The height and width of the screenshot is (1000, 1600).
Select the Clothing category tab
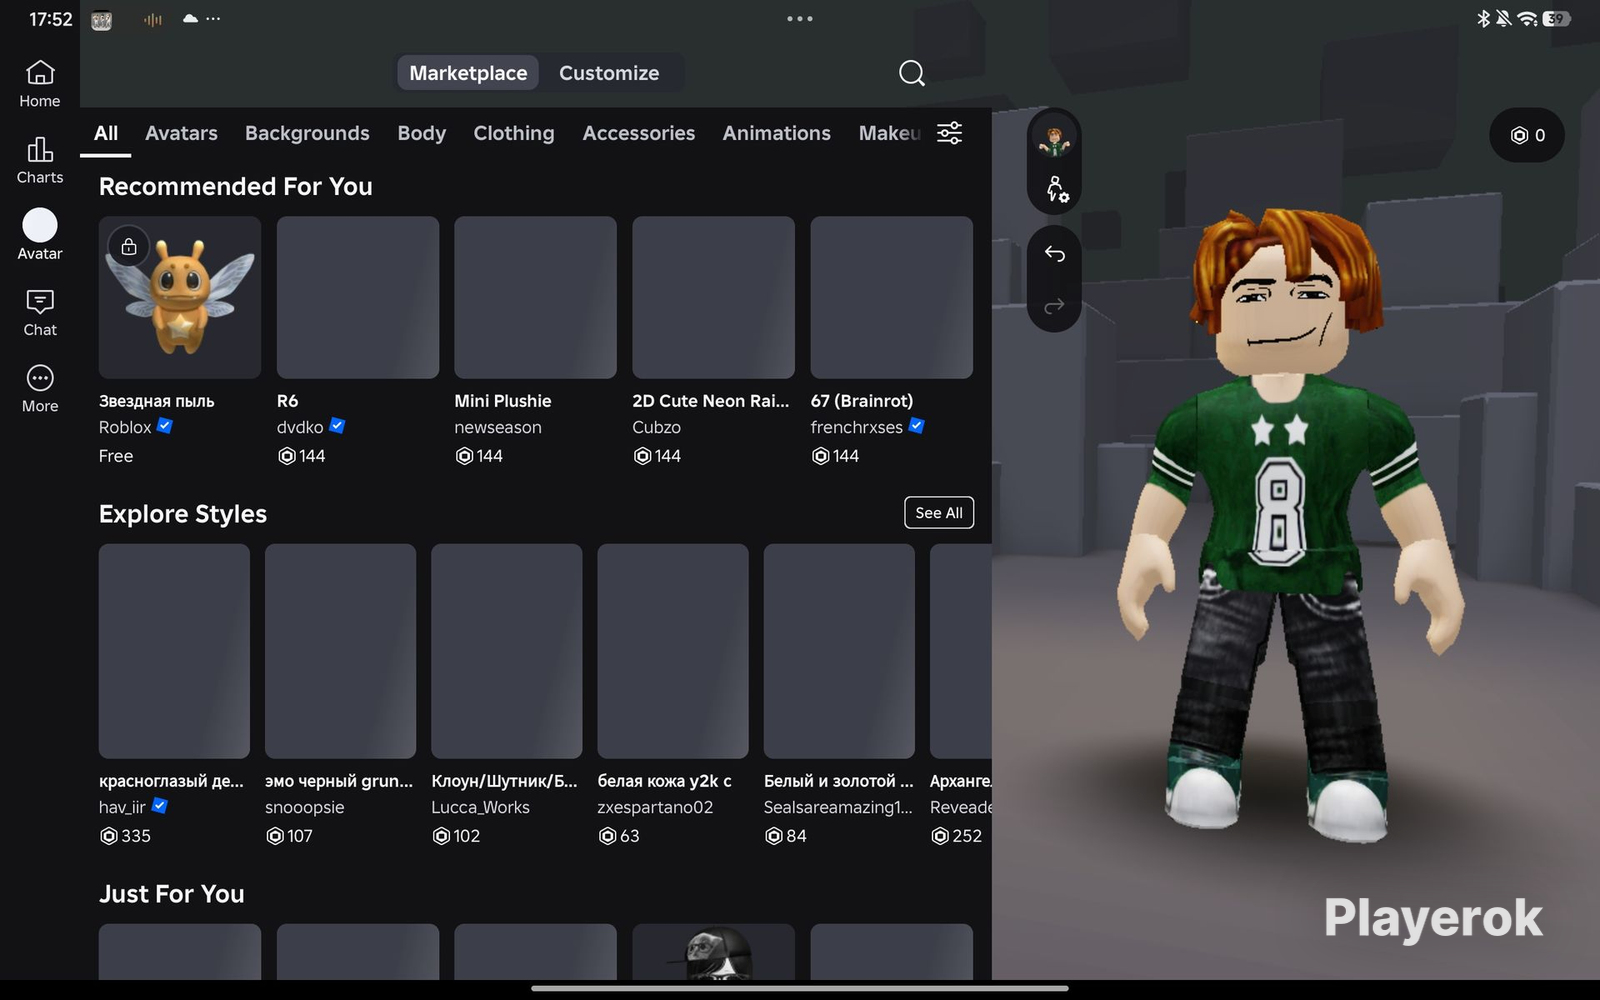coord(514,133)
